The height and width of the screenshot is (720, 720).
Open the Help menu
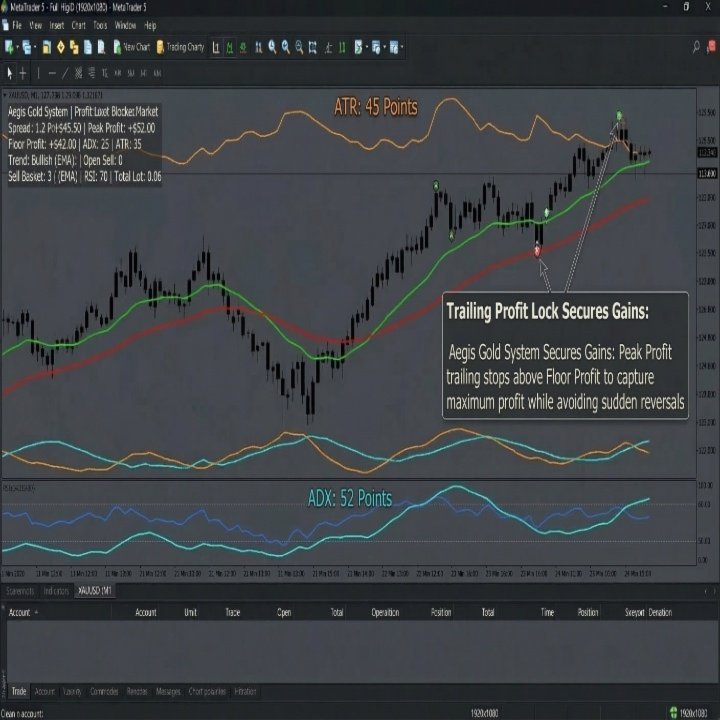coord(150,25)
